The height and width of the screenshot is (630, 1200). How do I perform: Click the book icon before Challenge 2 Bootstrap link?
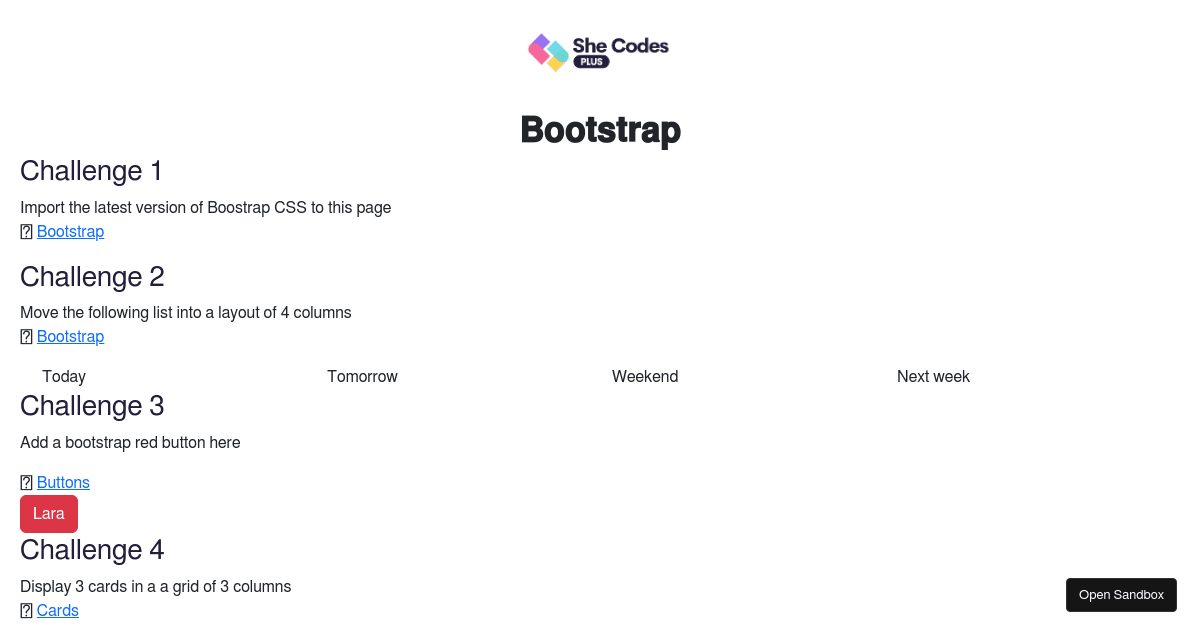pyautogui.click(x=26, y=336)
